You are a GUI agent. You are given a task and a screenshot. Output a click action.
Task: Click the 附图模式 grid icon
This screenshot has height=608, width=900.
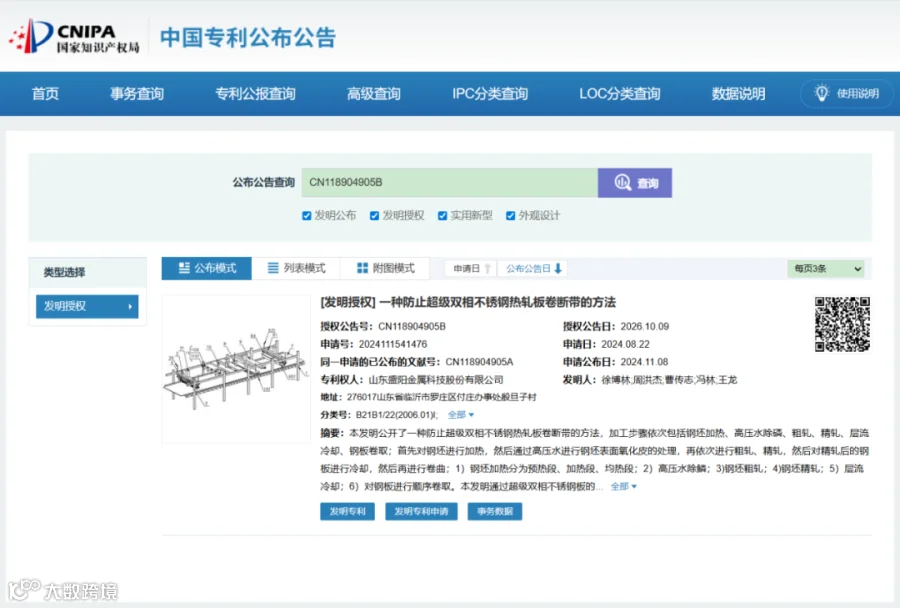(x=362, y=268)
